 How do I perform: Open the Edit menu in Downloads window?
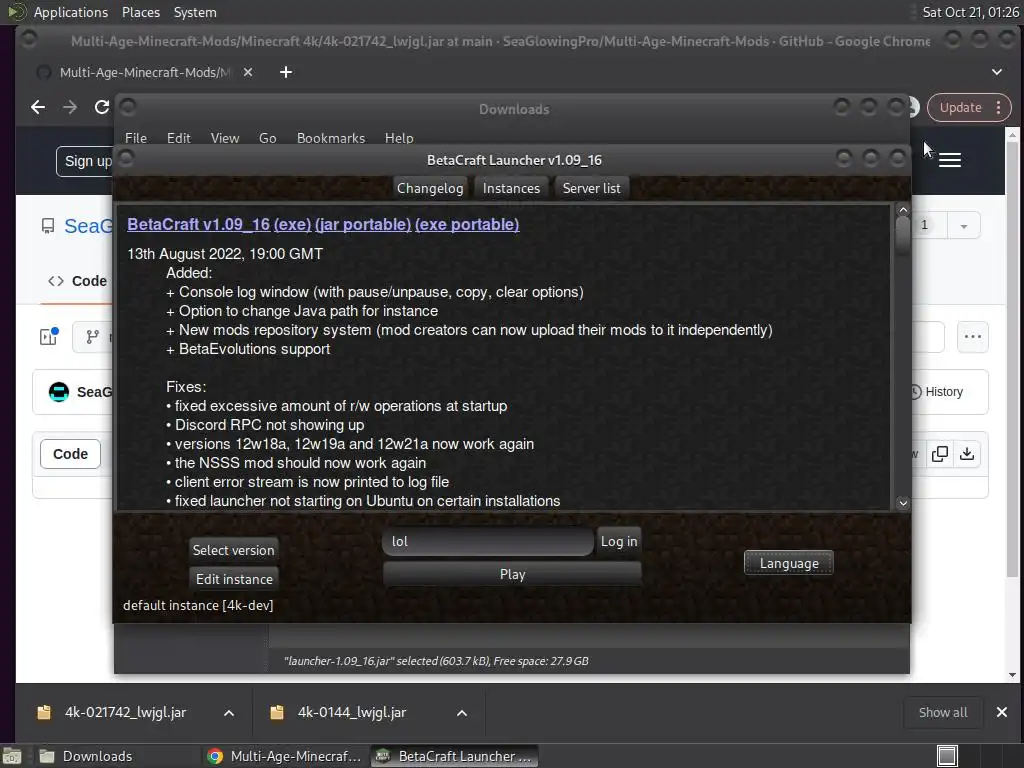pos(178,138)
